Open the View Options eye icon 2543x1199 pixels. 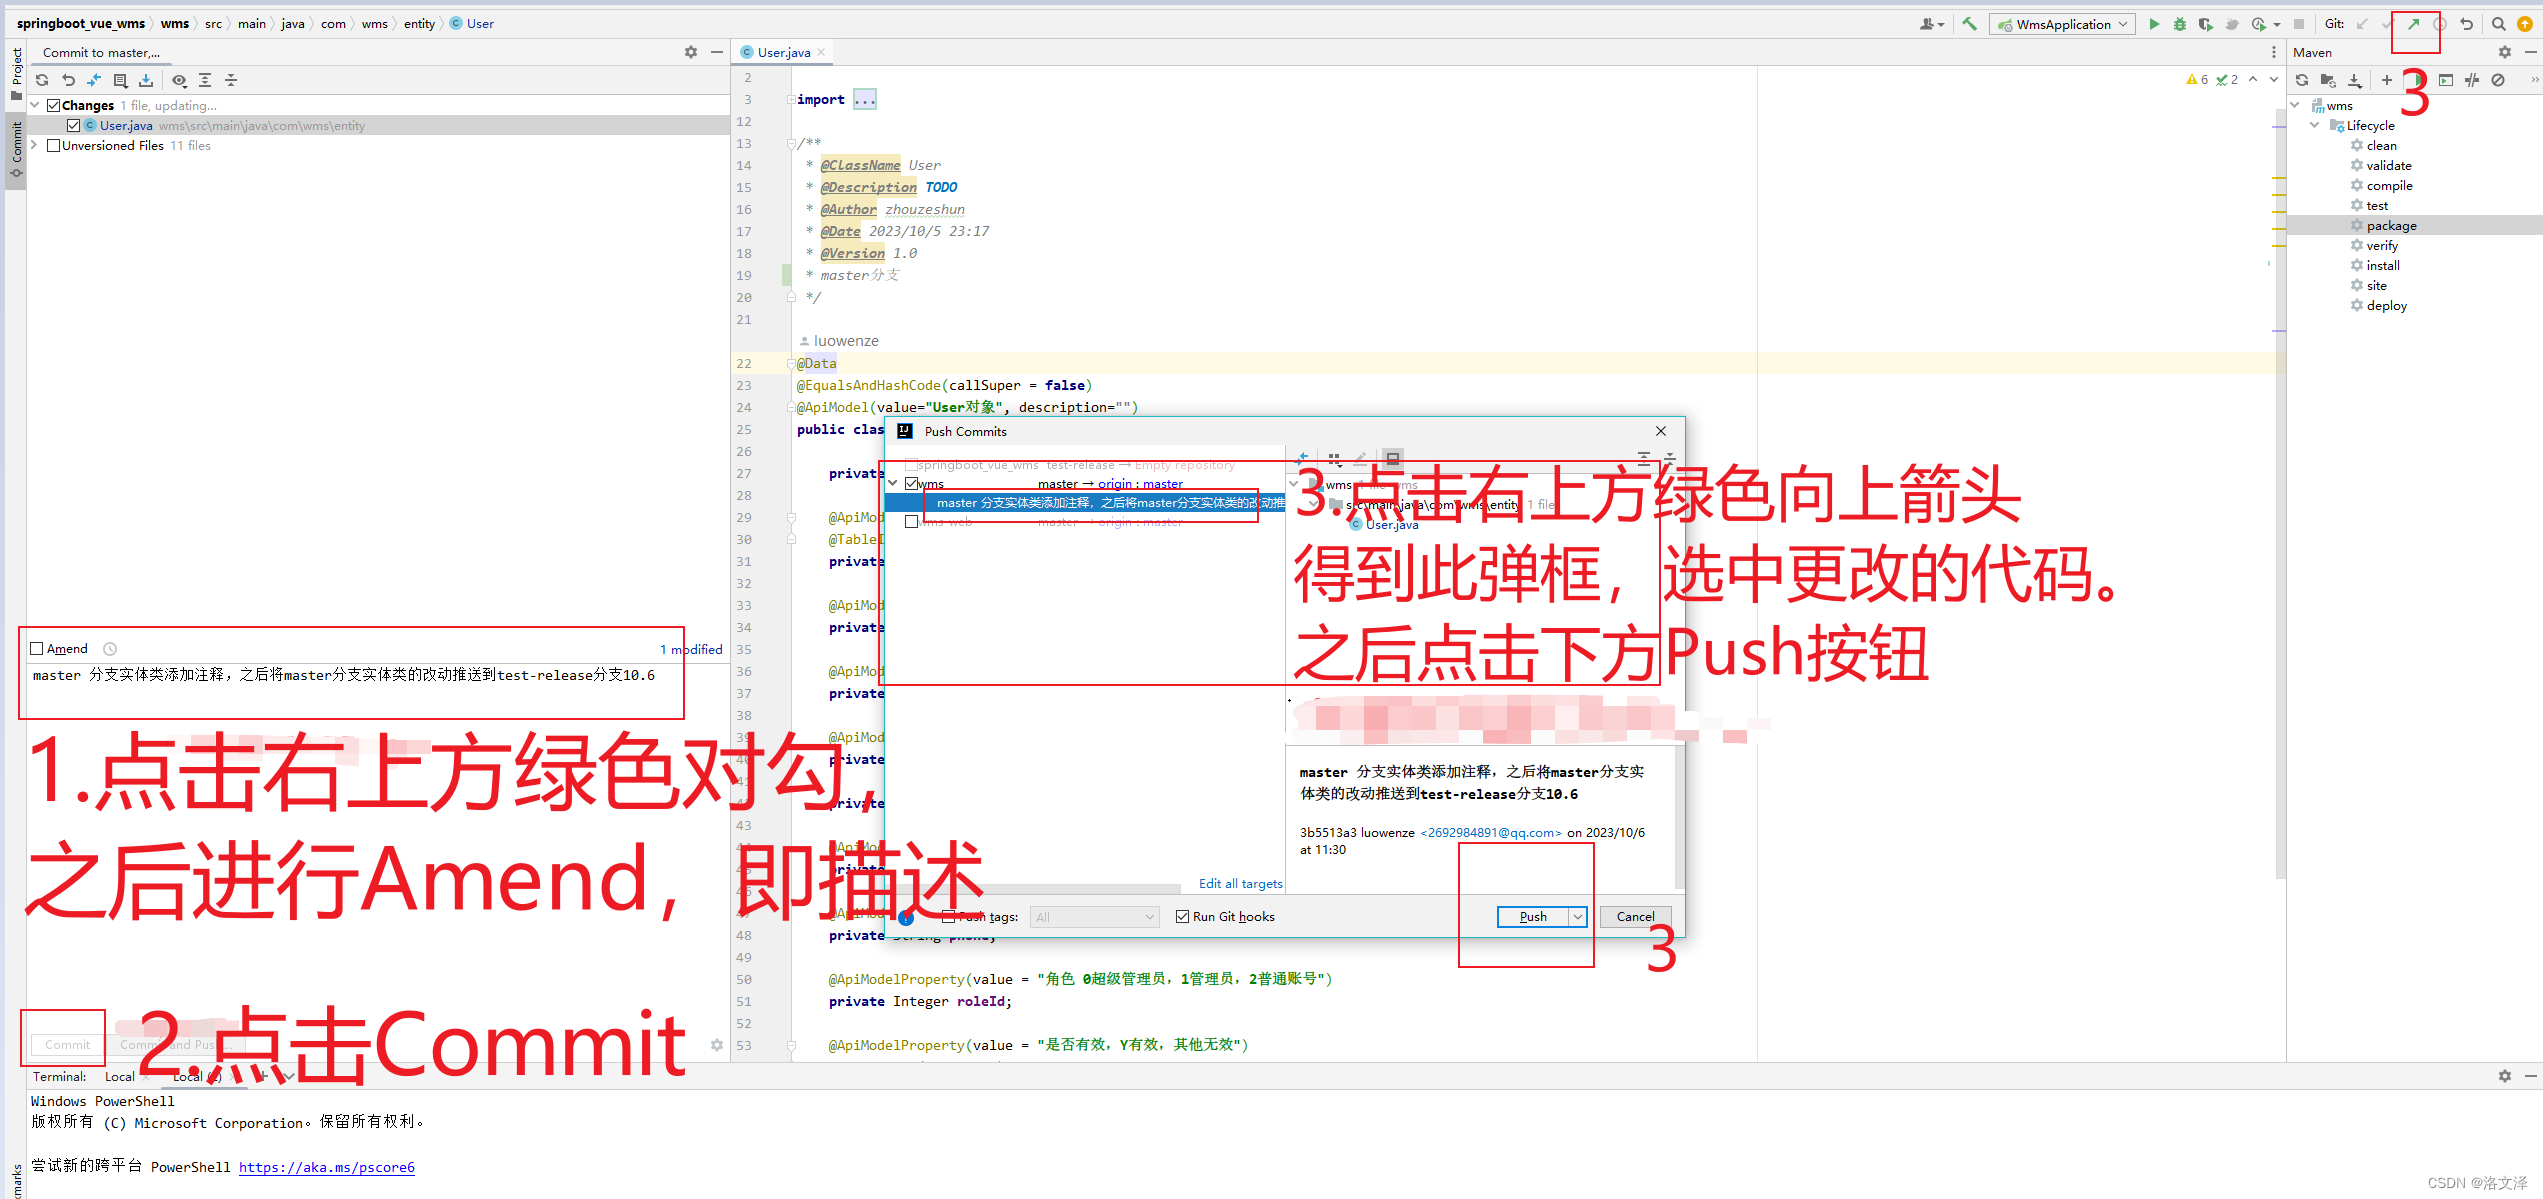(x=179, y=80)
